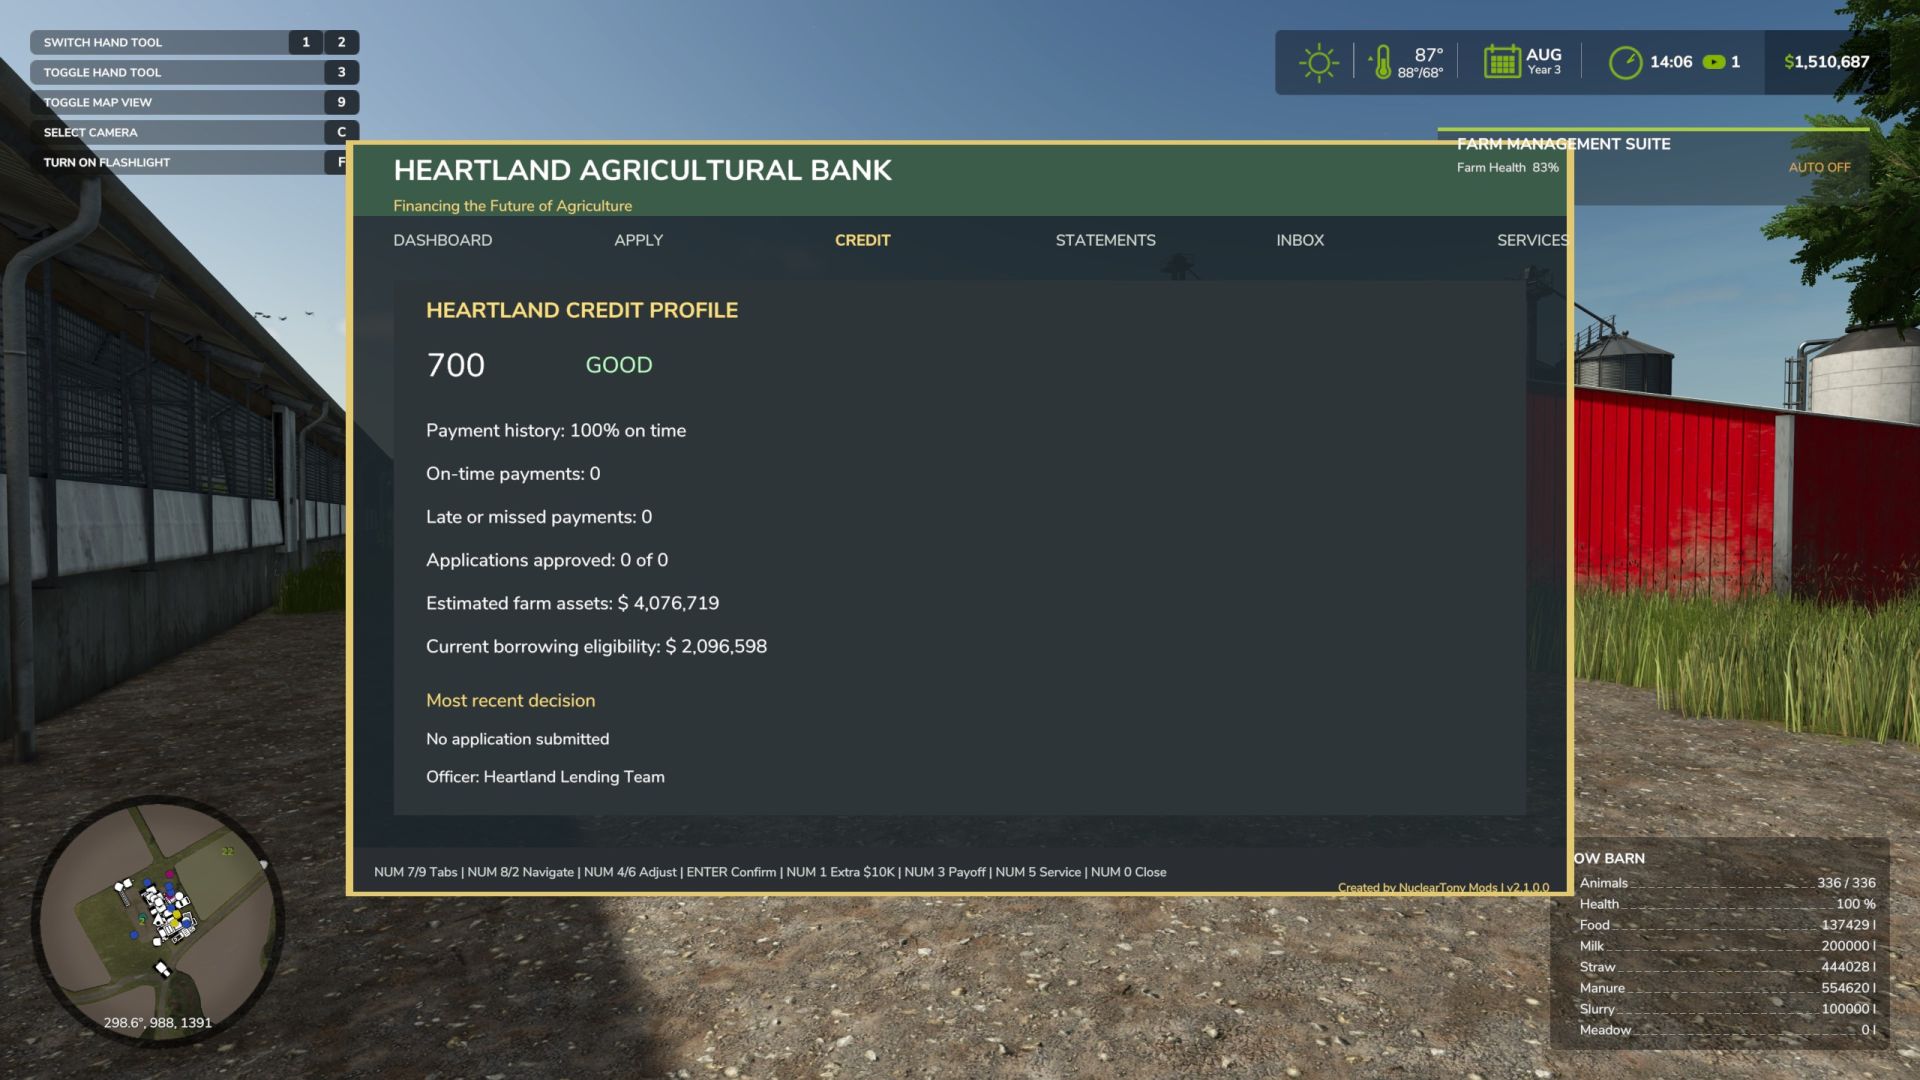Screen dimensions: 1920x1080
Task: Click the AUG Year 3 date
Action: pyautogui.click(x=1543, y=61)
